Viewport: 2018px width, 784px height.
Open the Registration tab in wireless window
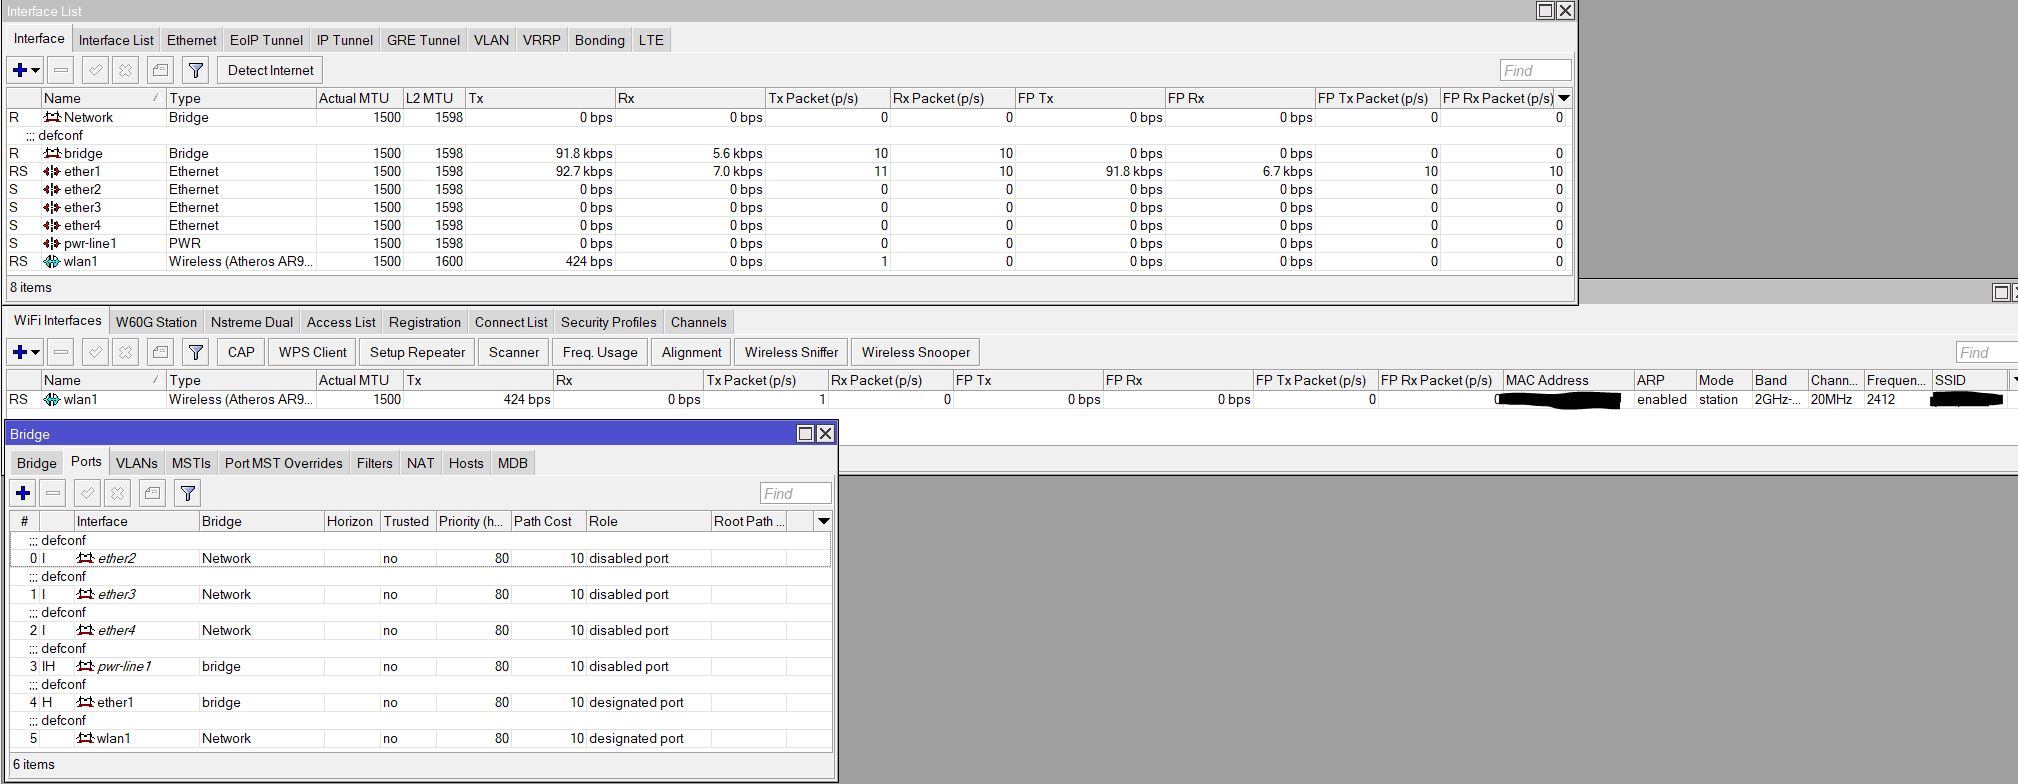pyautogui.click(x=425, y=322)
